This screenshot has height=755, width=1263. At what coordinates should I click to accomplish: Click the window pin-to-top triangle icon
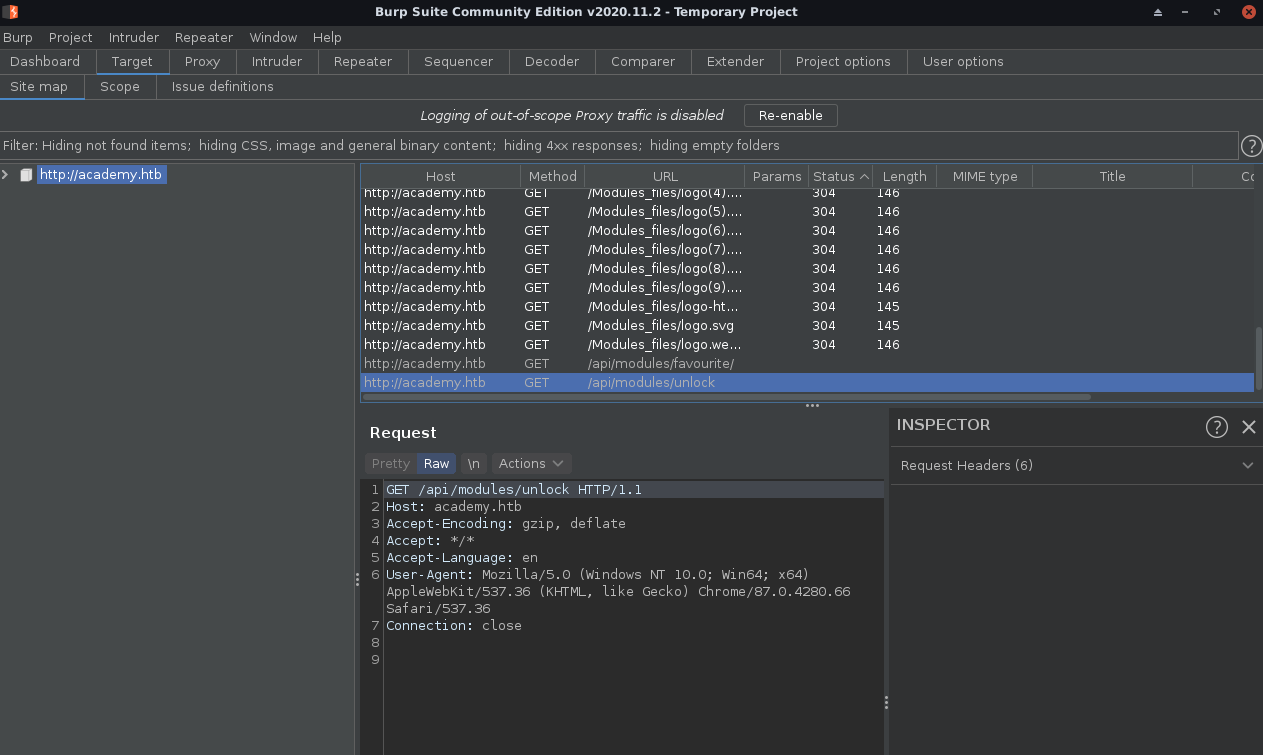point(1158,12)
